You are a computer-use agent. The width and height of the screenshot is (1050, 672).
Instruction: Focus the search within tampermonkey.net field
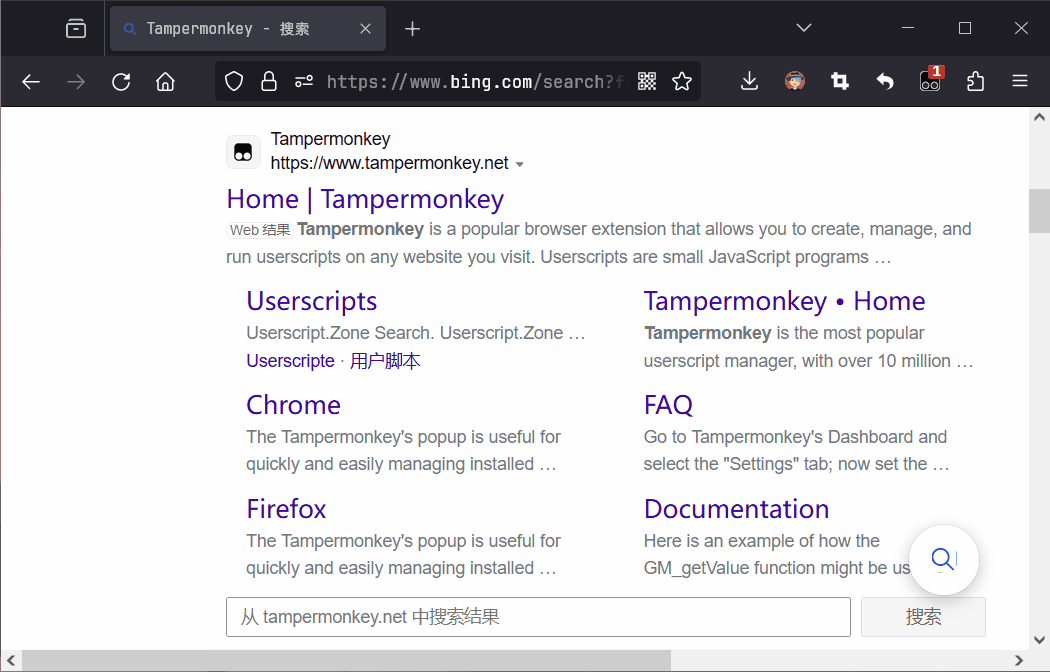[x=538, y=616]
